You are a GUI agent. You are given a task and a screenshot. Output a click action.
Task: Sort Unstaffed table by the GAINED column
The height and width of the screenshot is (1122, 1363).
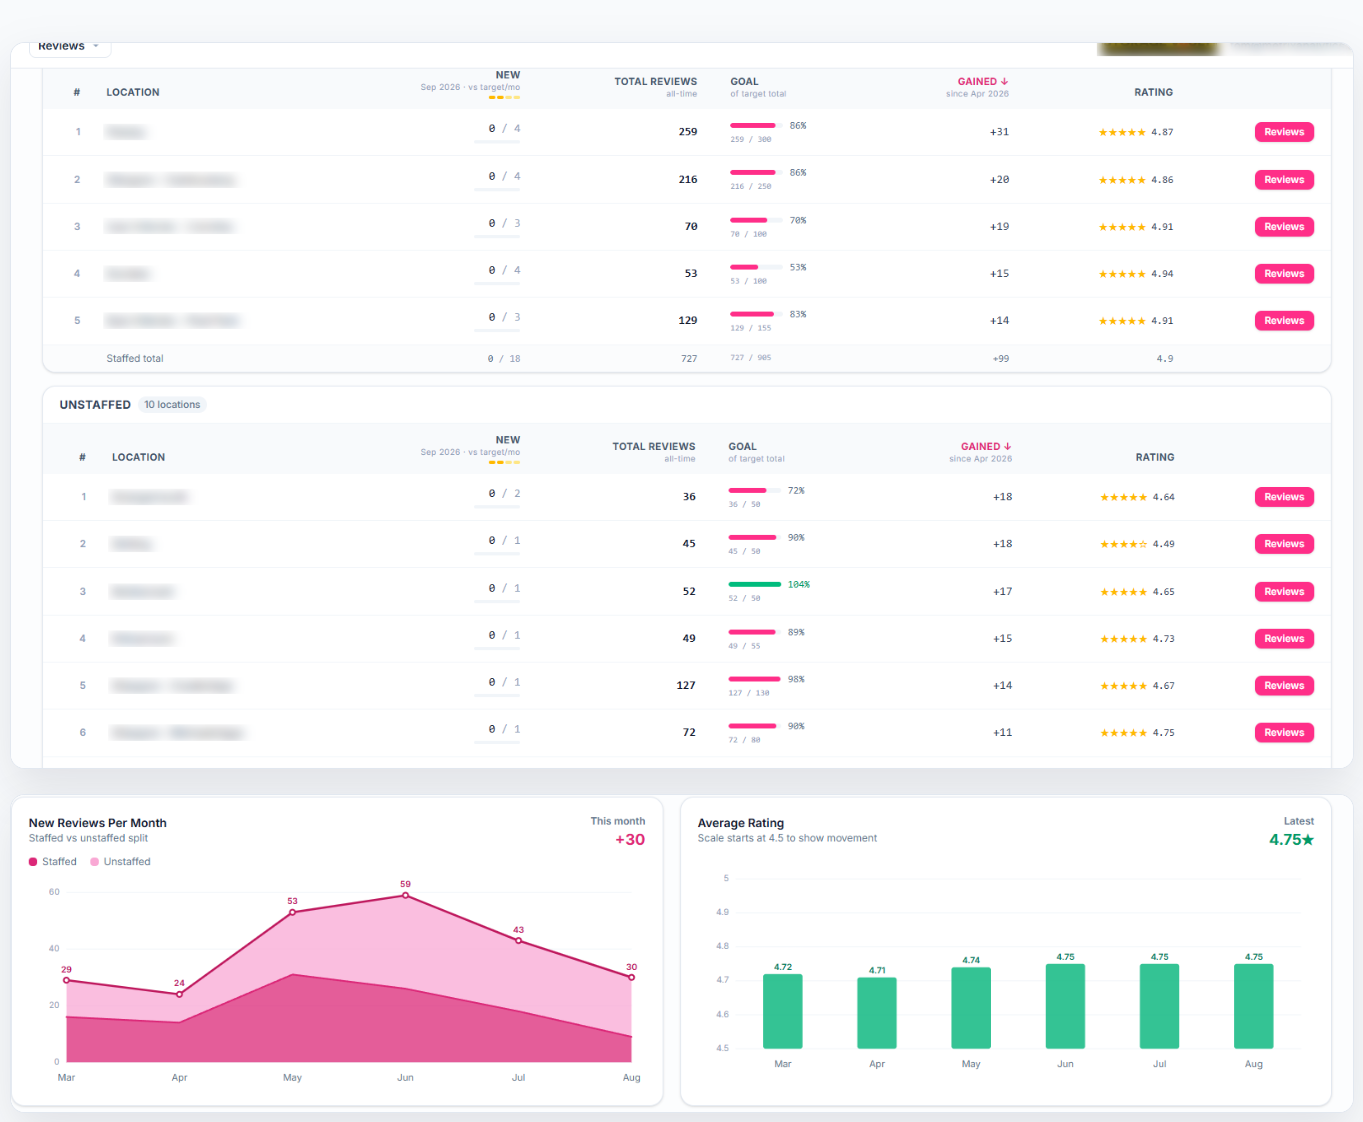pos(986,447)
